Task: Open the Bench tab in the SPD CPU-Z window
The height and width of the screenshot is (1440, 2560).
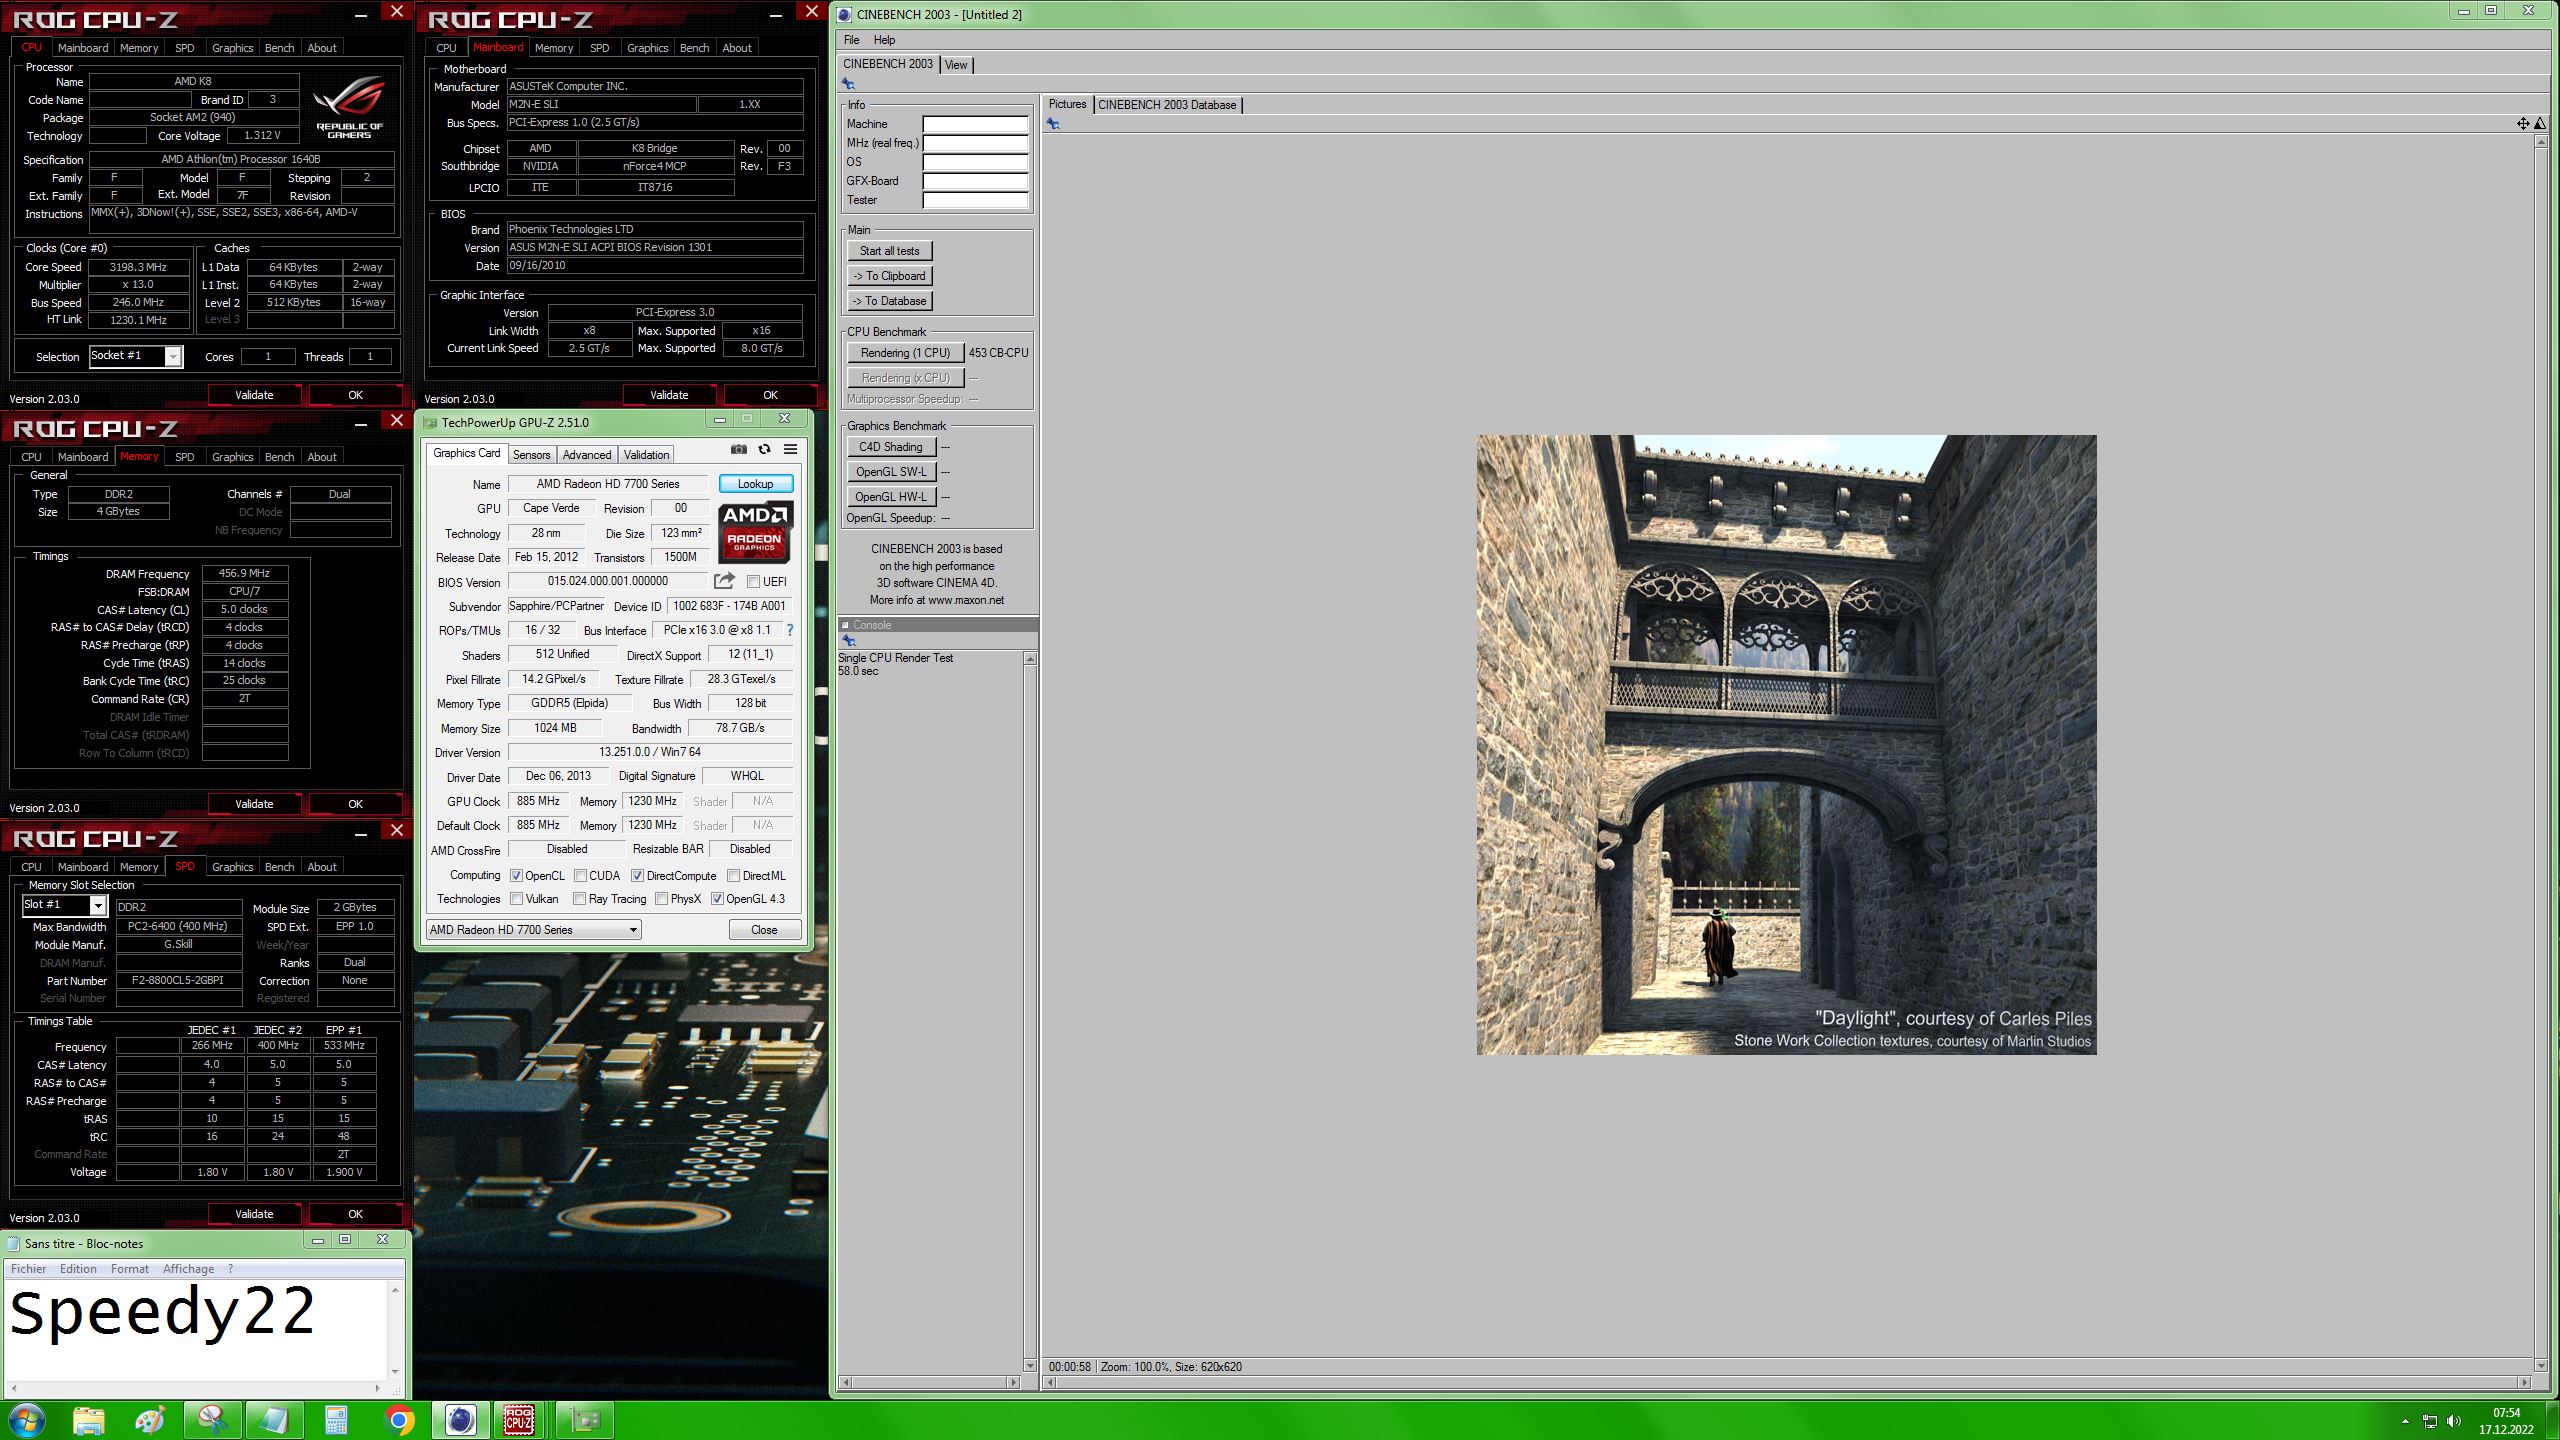Action: (x=279, y=867)
